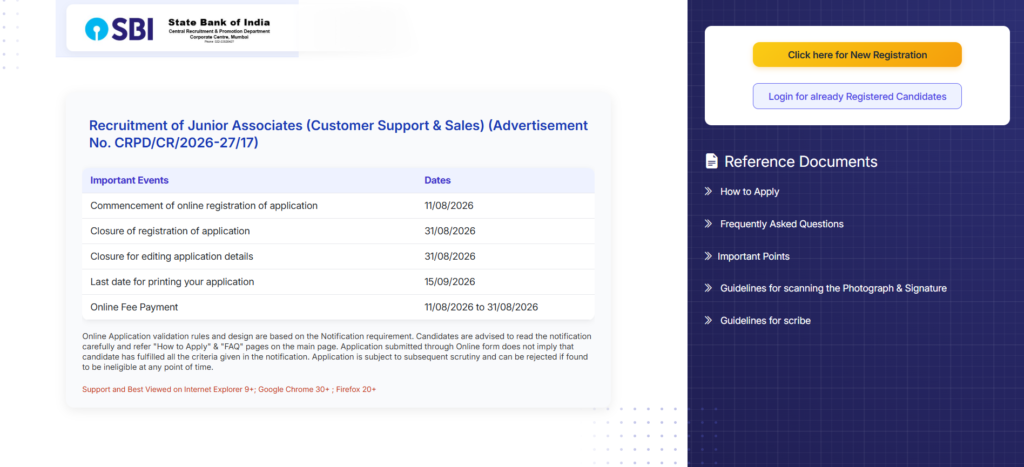The image size is (1024, 467).
Task: Open the Guidelines for scribe link
Action: (x=765, y=321)
